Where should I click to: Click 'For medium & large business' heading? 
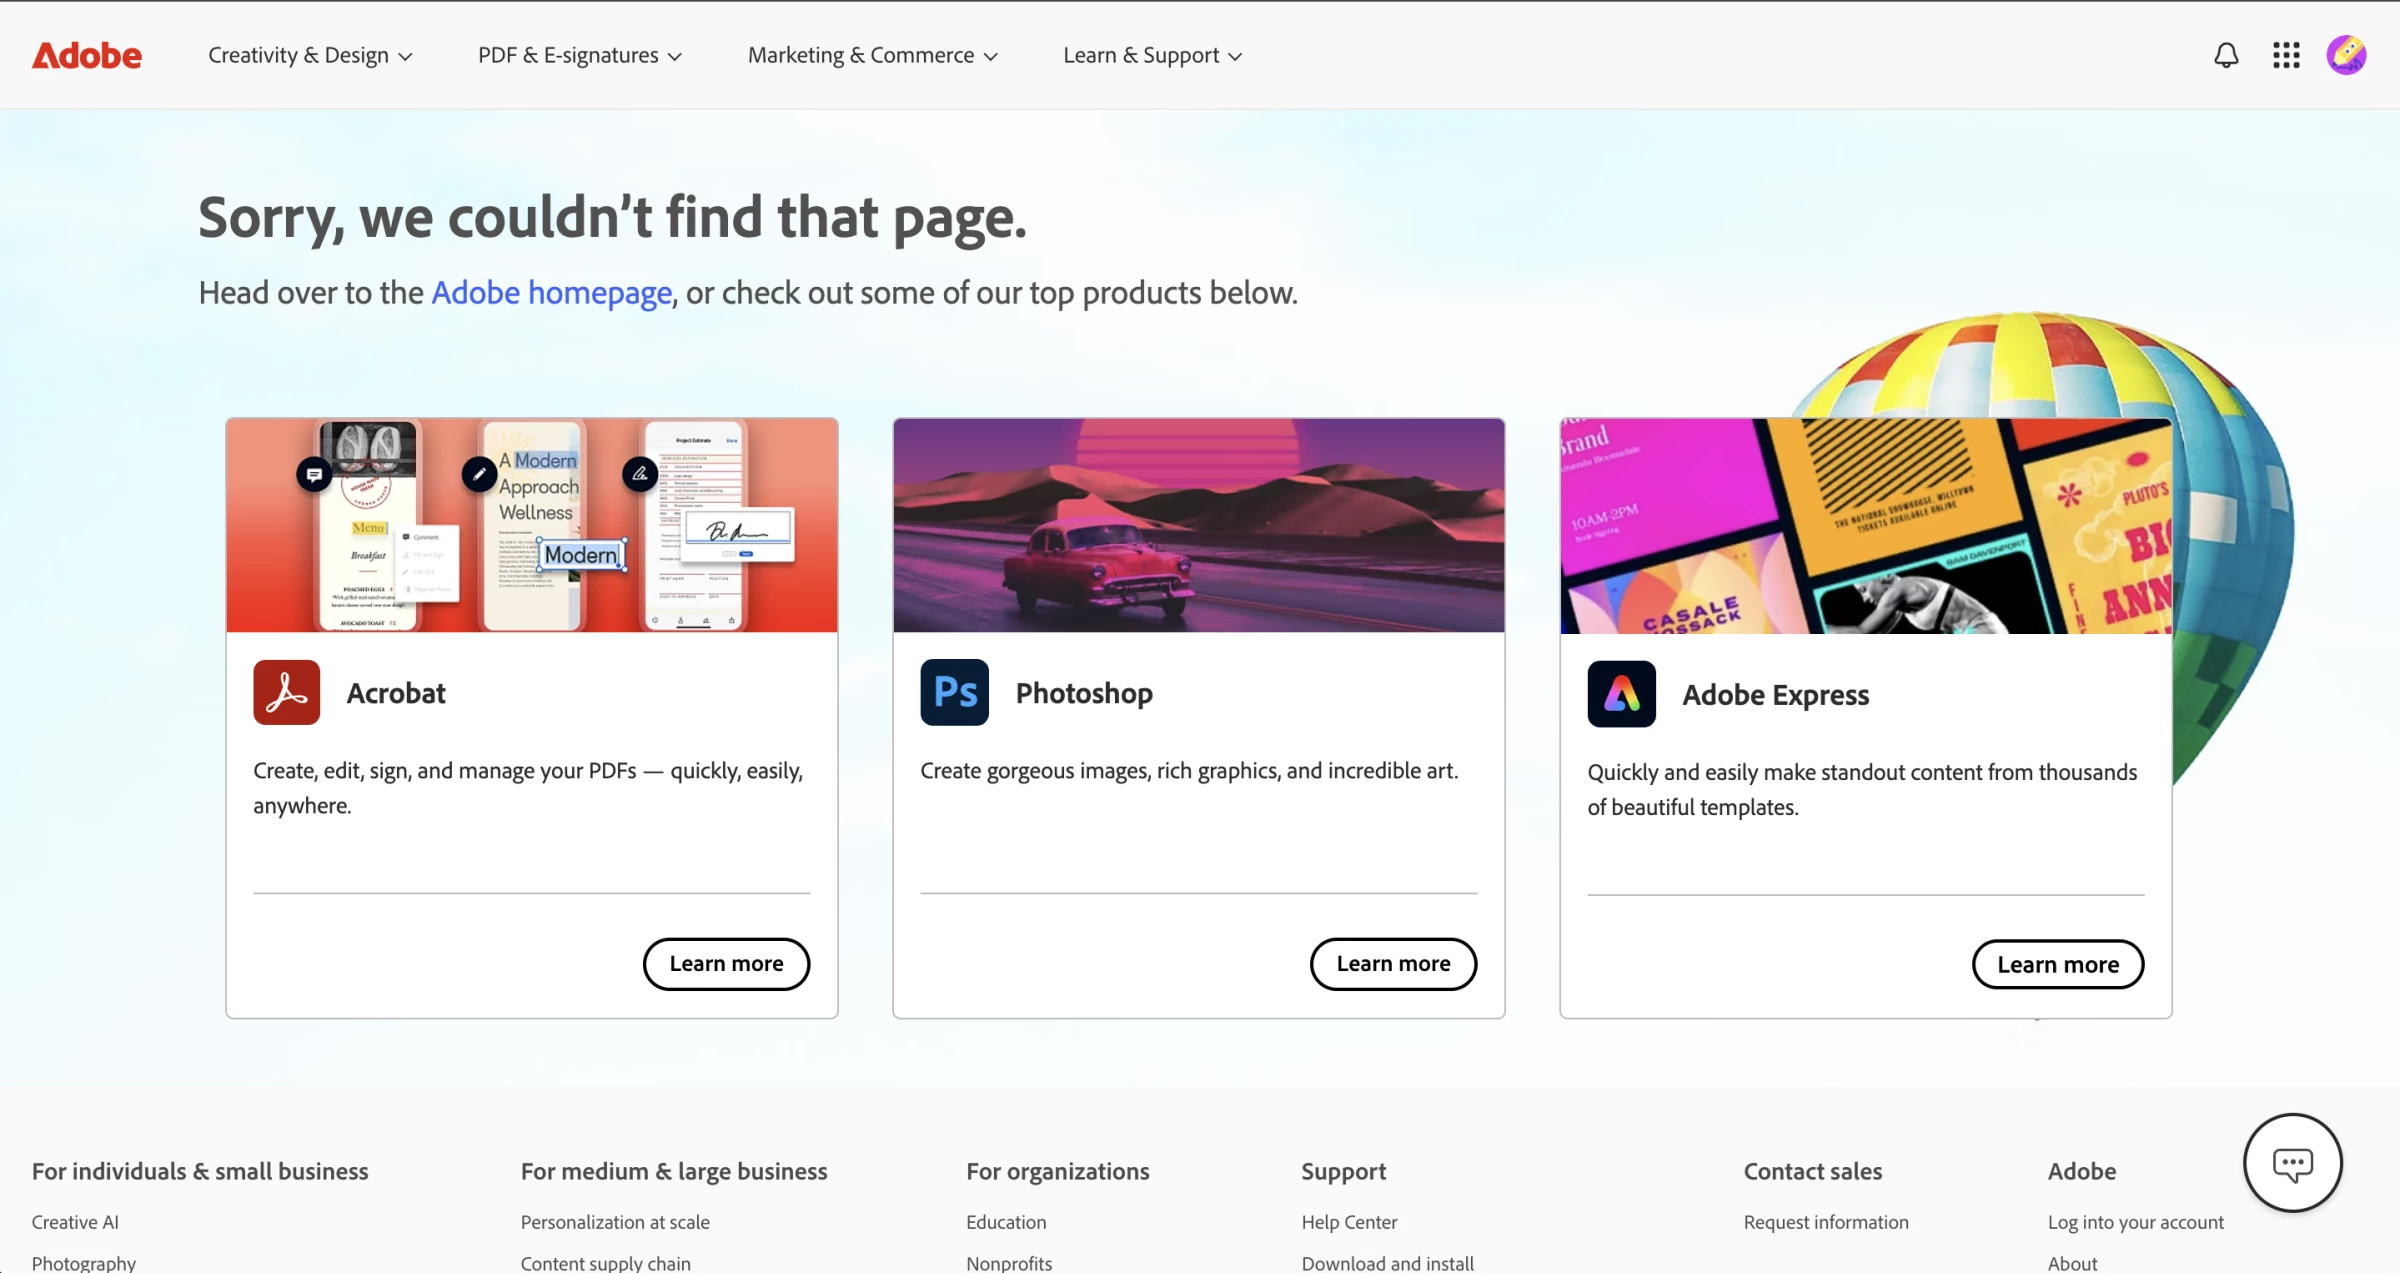point(674,1171)
